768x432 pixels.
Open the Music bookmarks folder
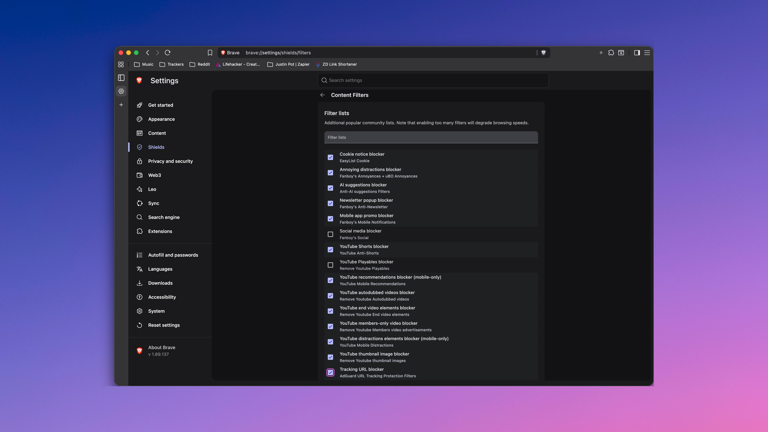click(144, 64)
